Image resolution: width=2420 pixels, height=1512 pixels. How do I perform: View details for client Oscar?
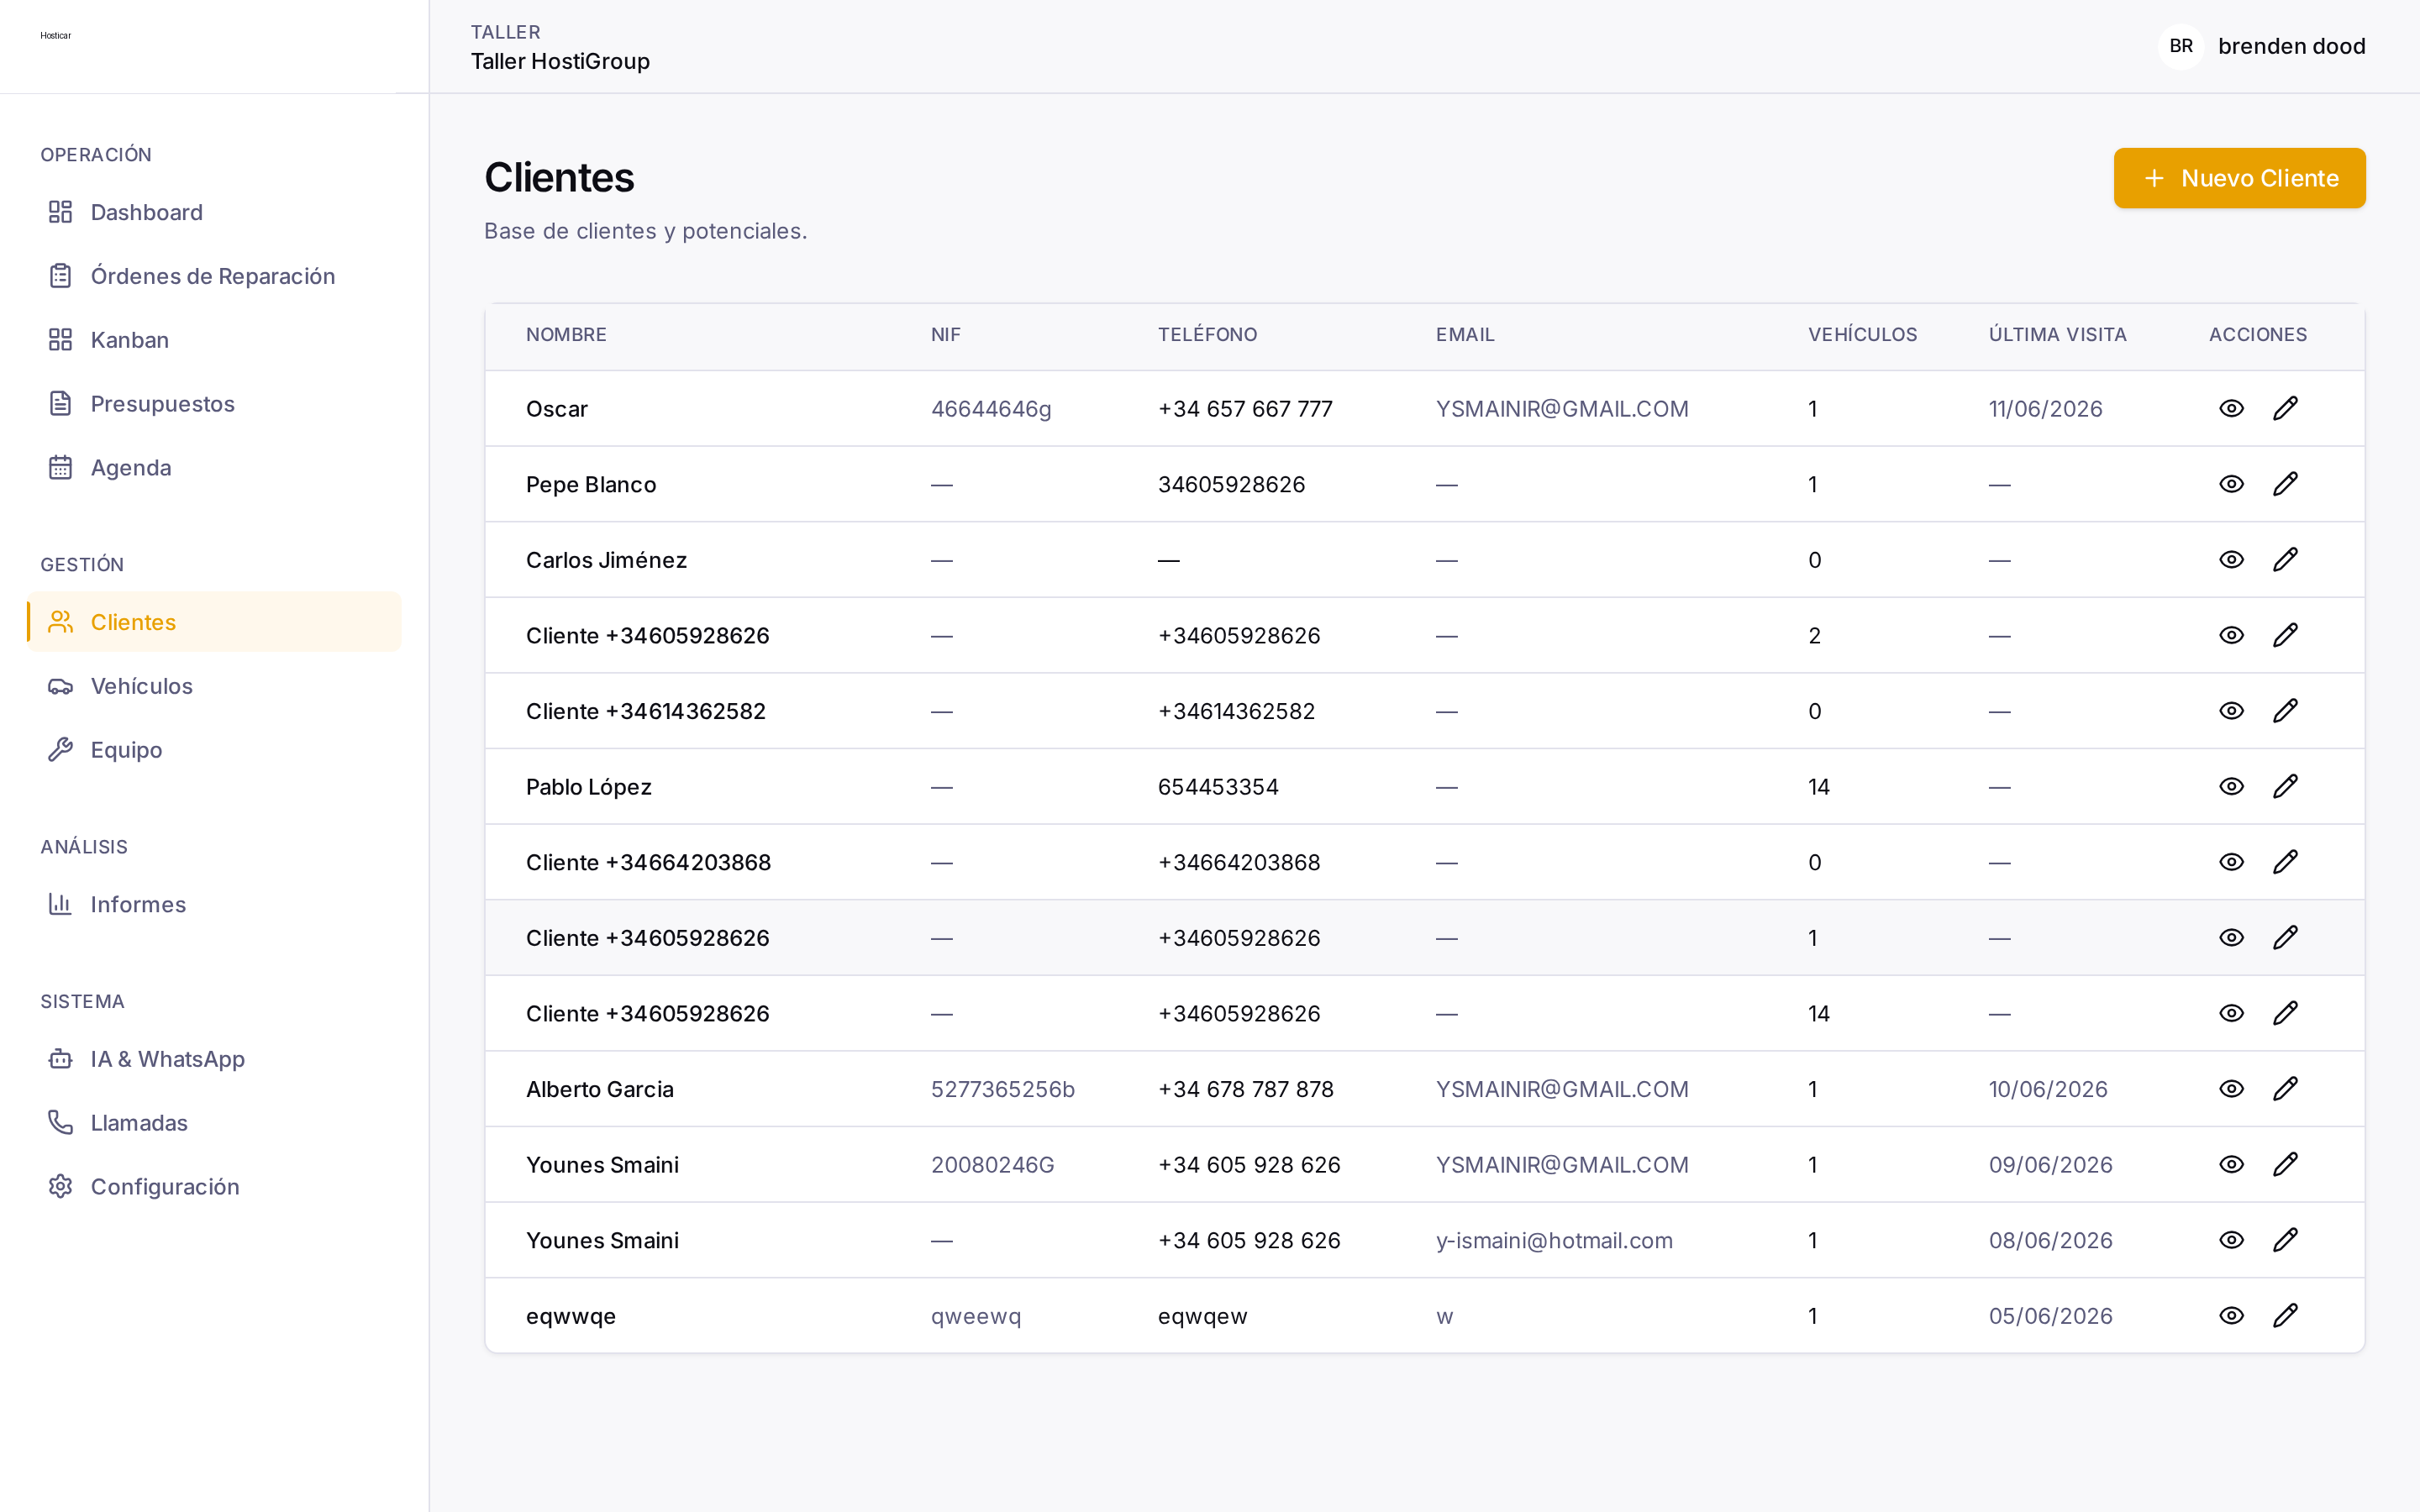[2231, 408]
